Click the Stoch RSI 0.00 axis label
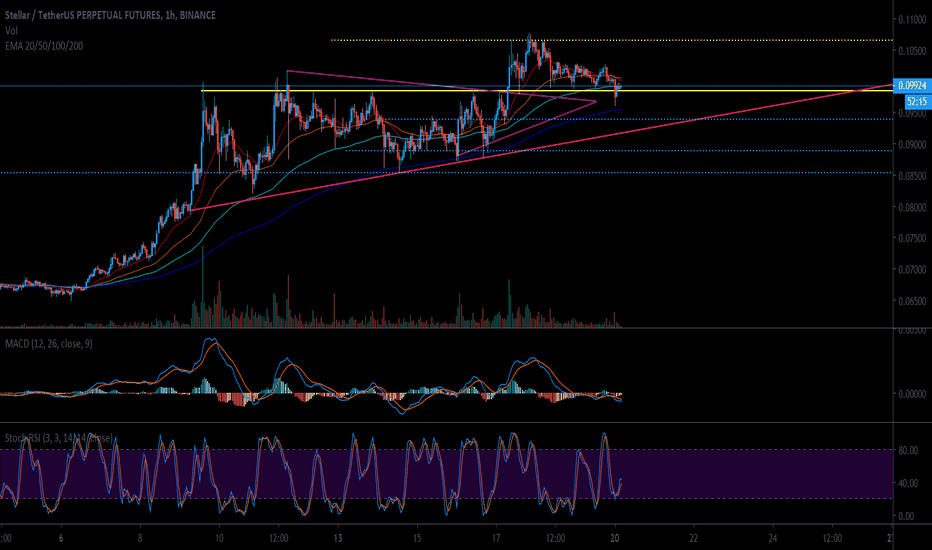This screenshot has height=550, width=932. point(906,516)
